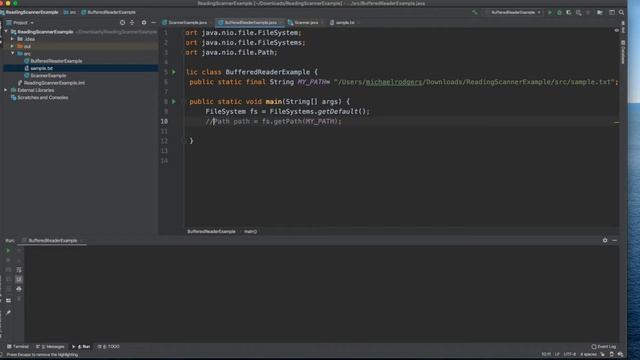Click the cursor position indicator in status bar
This screenshot has width=640, height=360.
546,354
